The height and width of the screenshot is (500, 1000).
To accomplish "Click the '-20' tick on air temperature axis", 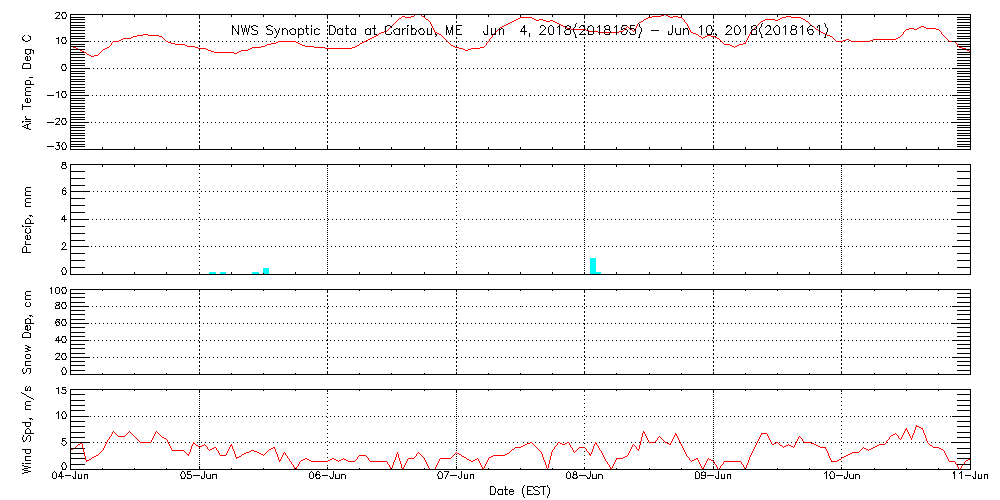I will 58,121.
